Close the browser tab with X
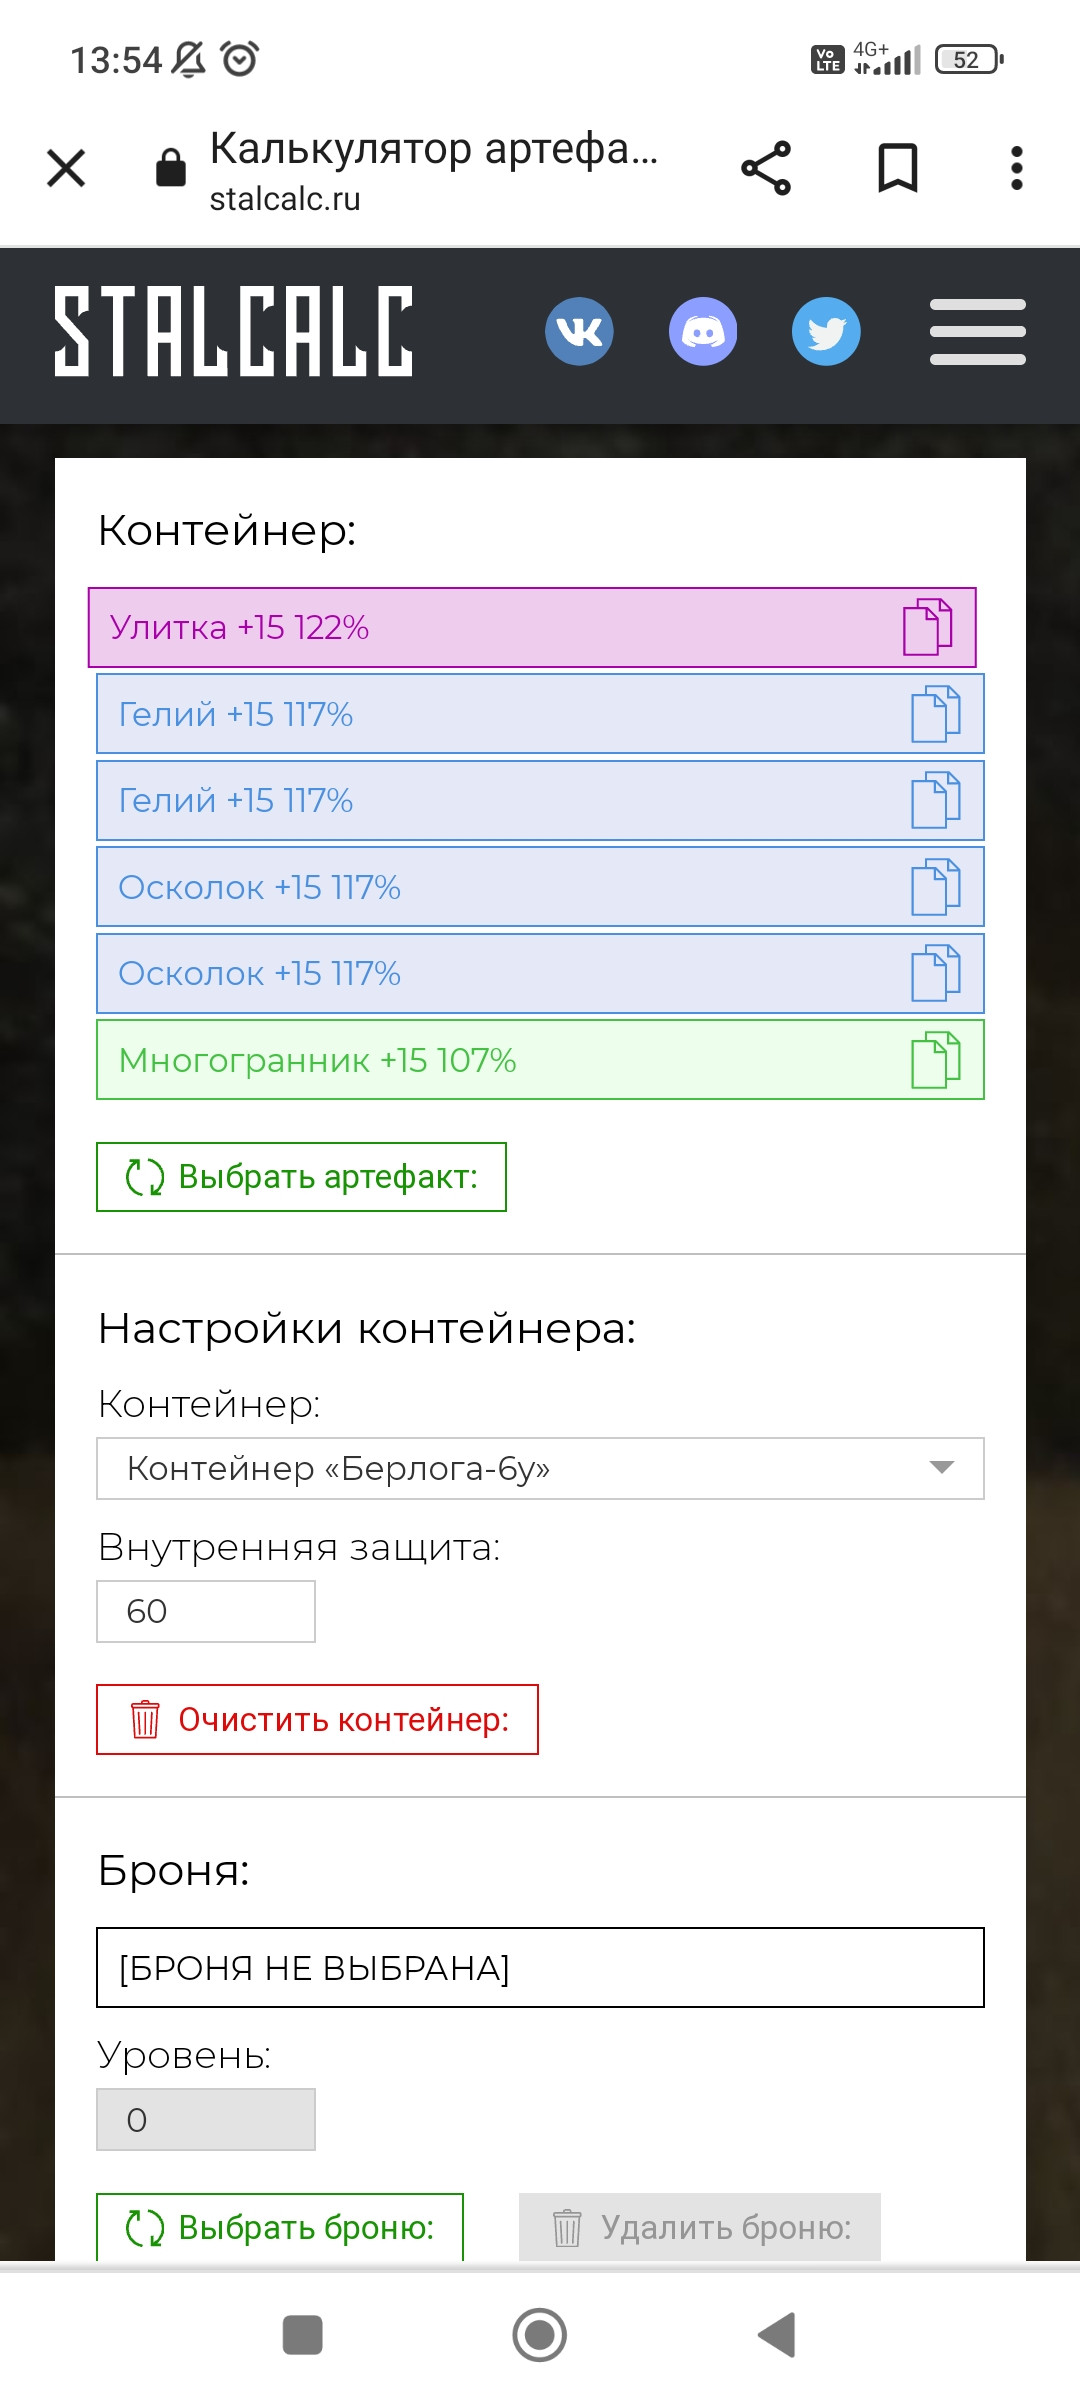 pyautogui.click(x=66, y=168)
